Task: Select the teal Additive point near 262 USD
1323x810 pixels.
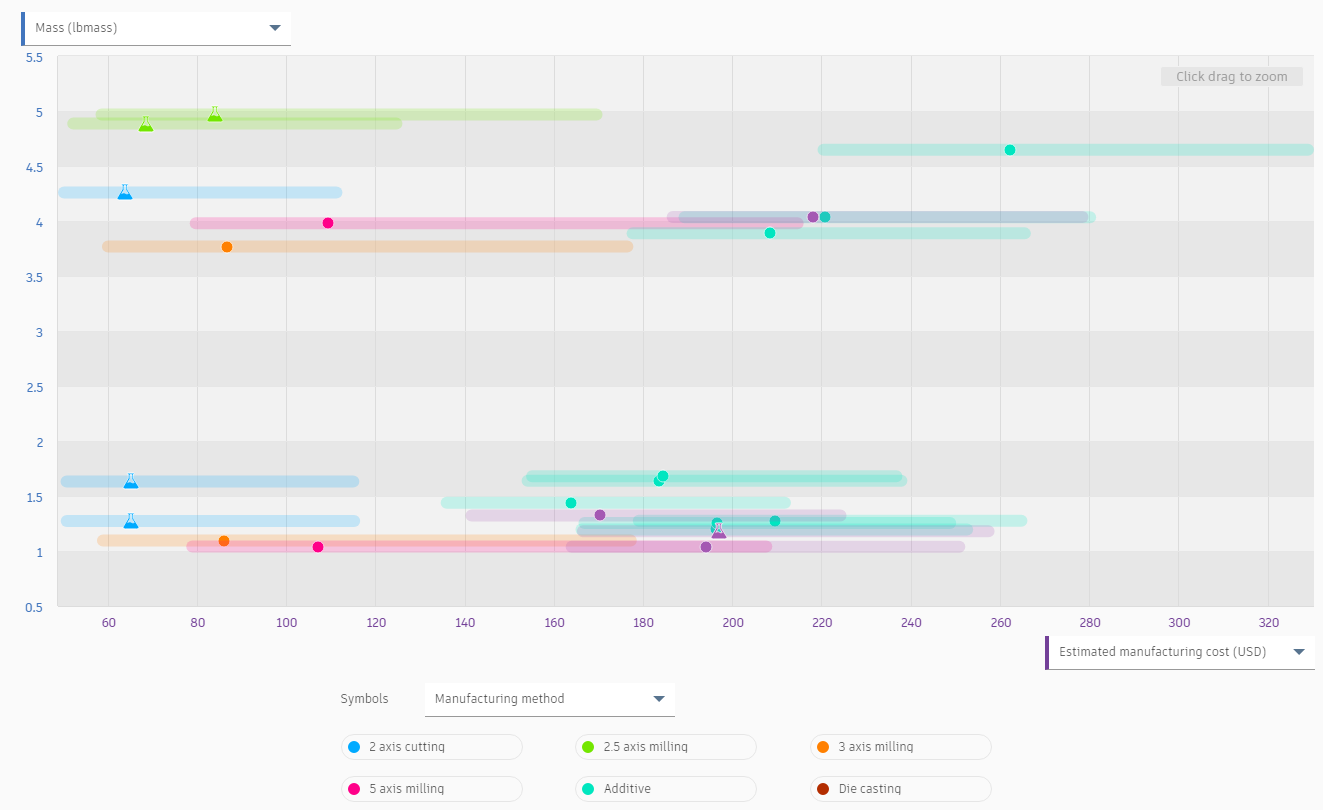Action: (x=1010, y=150)
